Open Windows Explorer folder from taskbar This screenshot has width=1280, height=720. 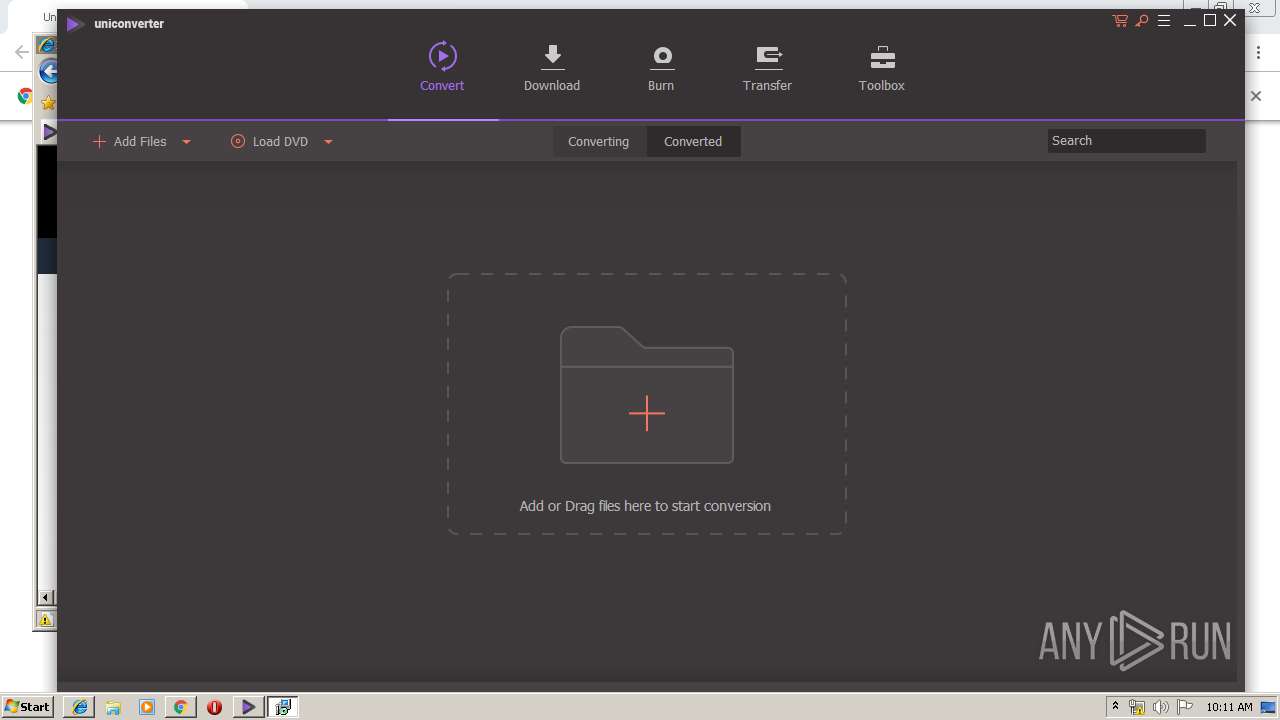(x=113, y=707)
